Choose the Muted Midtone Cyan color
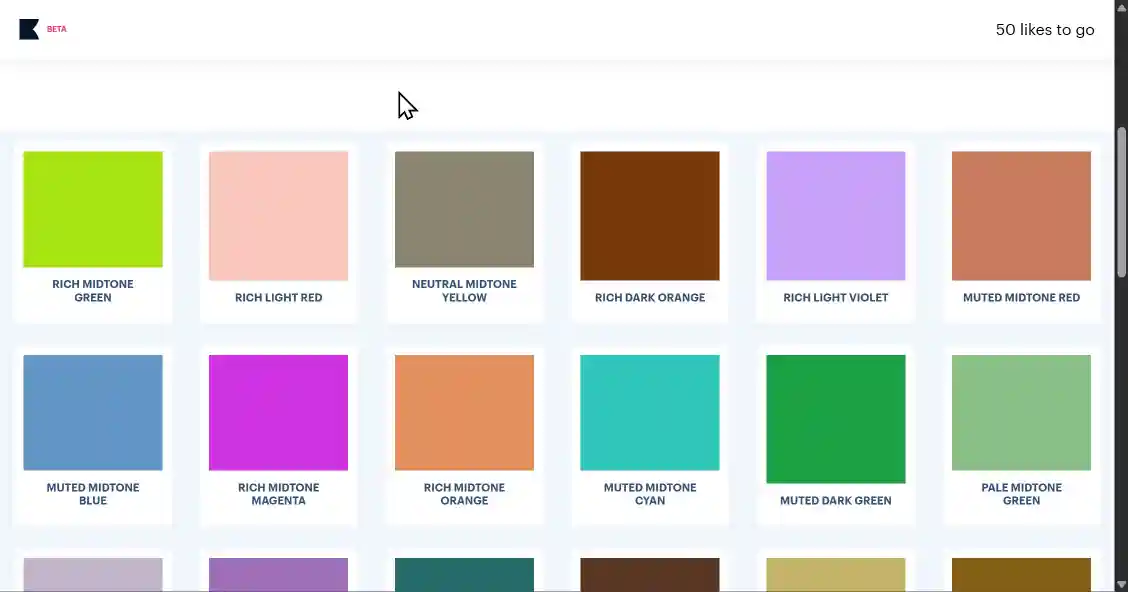This screenshot has height=592, width=1128. click(650, 412)
